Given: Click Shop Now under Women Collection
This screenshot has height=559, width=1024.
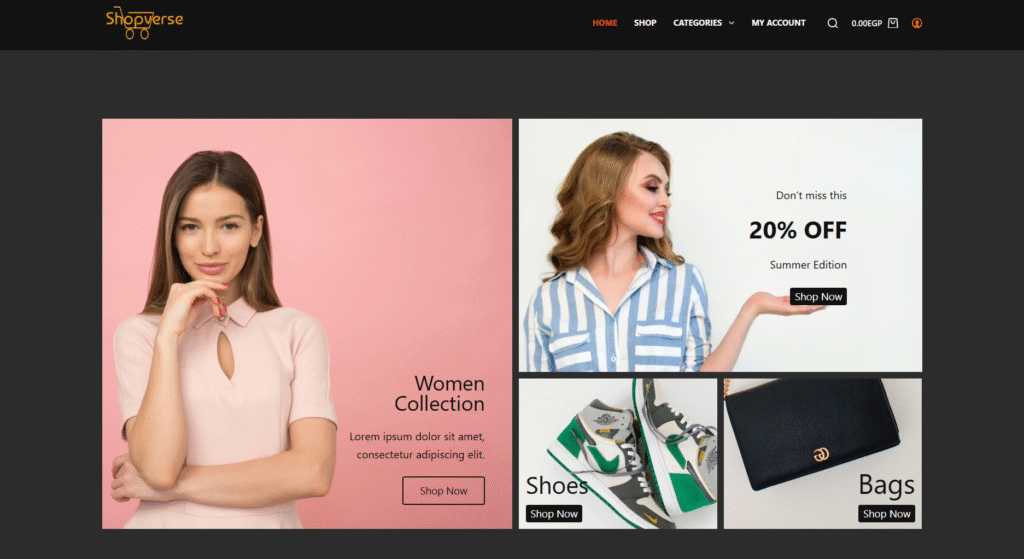Looking at the screenshot, I should point(443,490).
